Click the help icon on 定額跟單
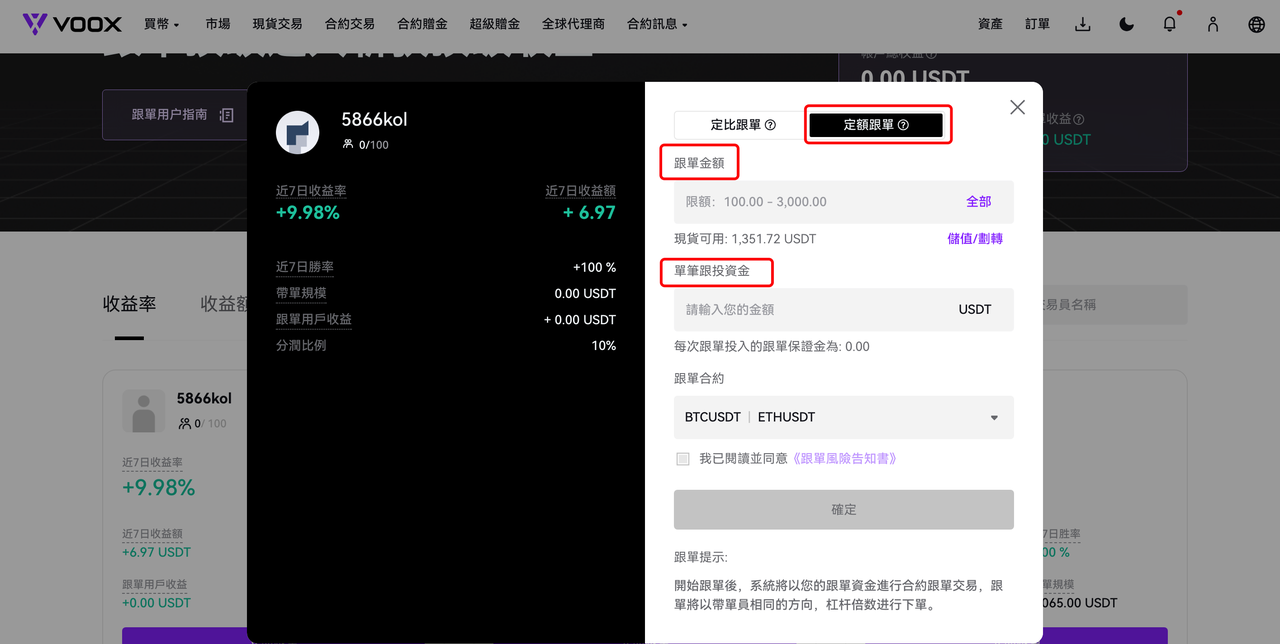The height and width of the screenshot is (644, 1280). tap(903, 125)
